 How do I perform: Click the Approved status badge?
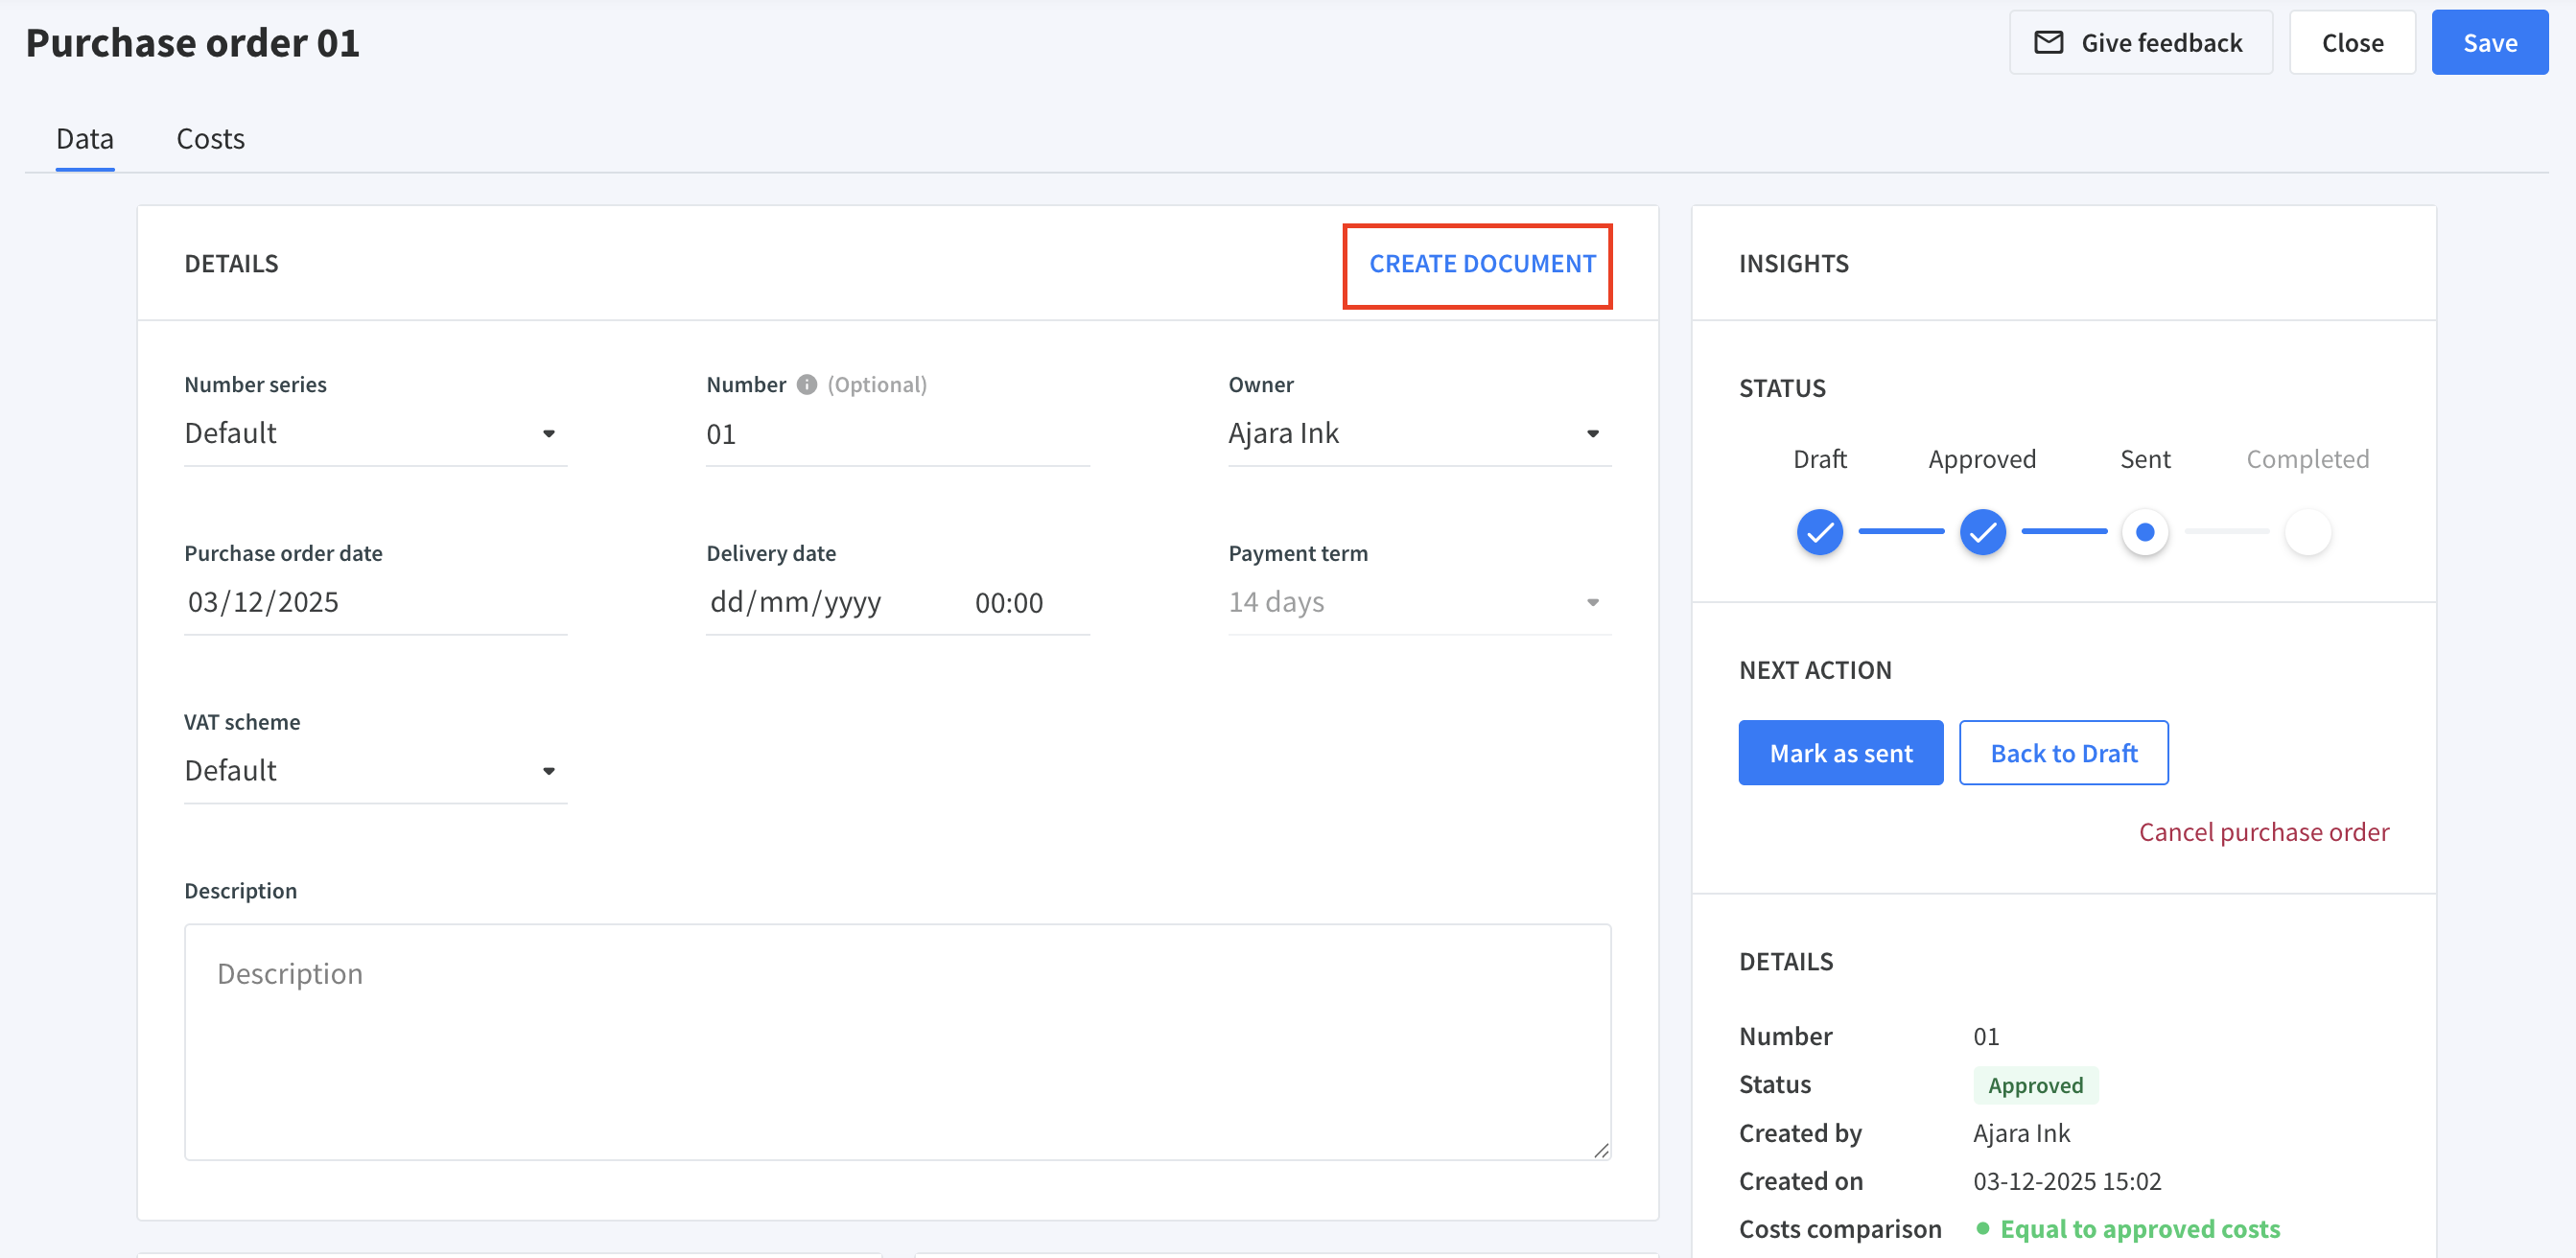2035,1086
